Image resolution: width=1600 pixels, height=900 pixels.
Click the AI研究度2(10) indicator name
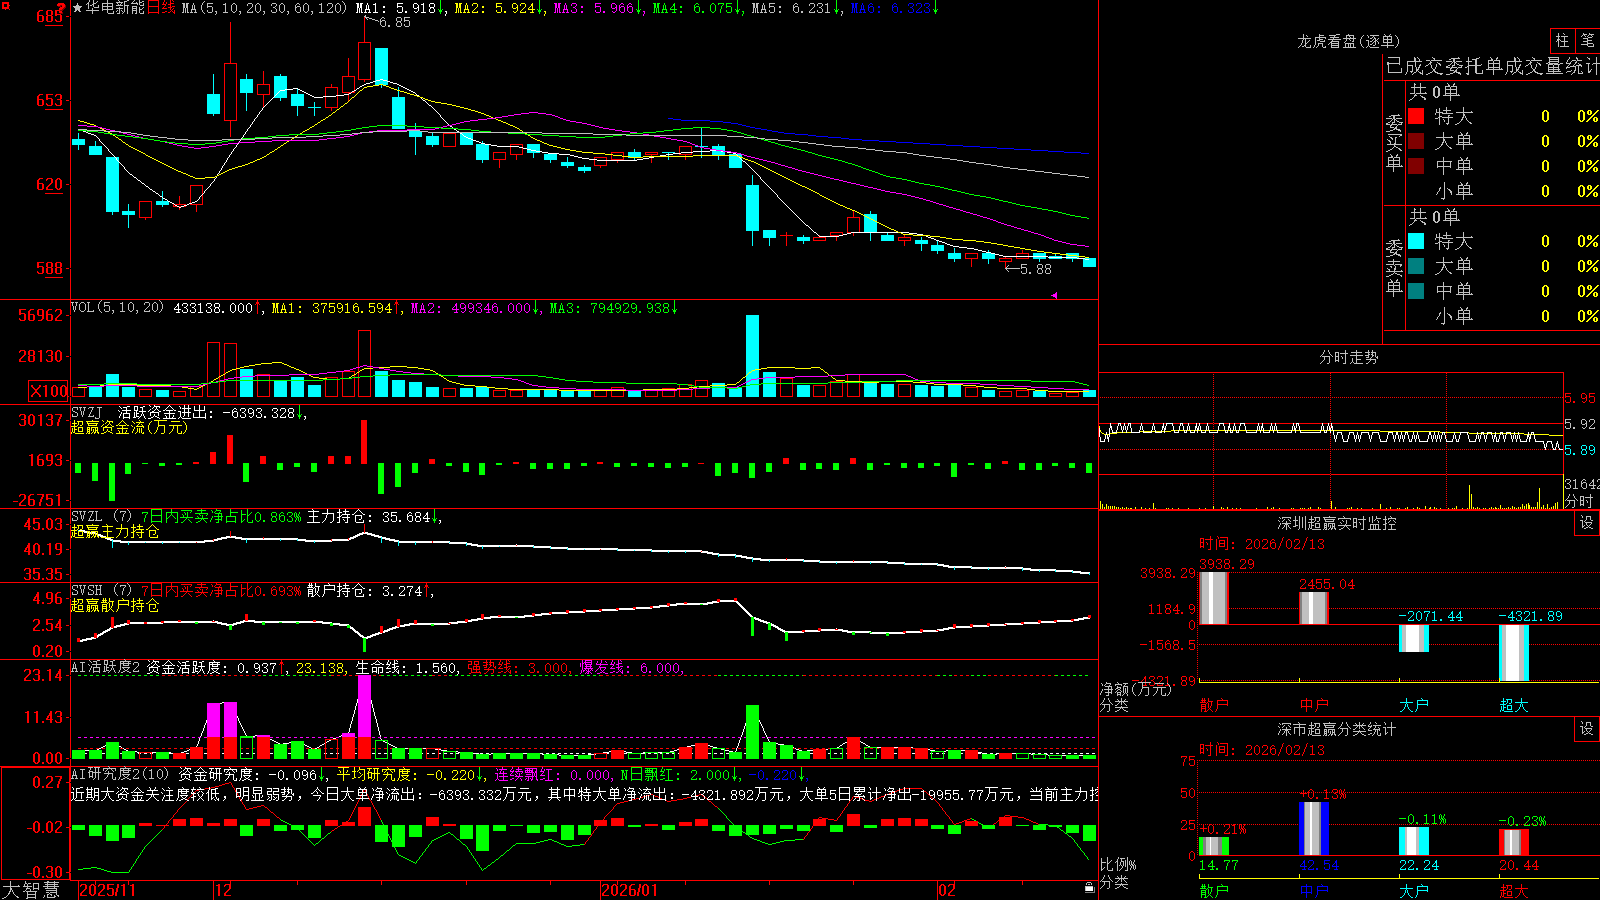(120, 774)
